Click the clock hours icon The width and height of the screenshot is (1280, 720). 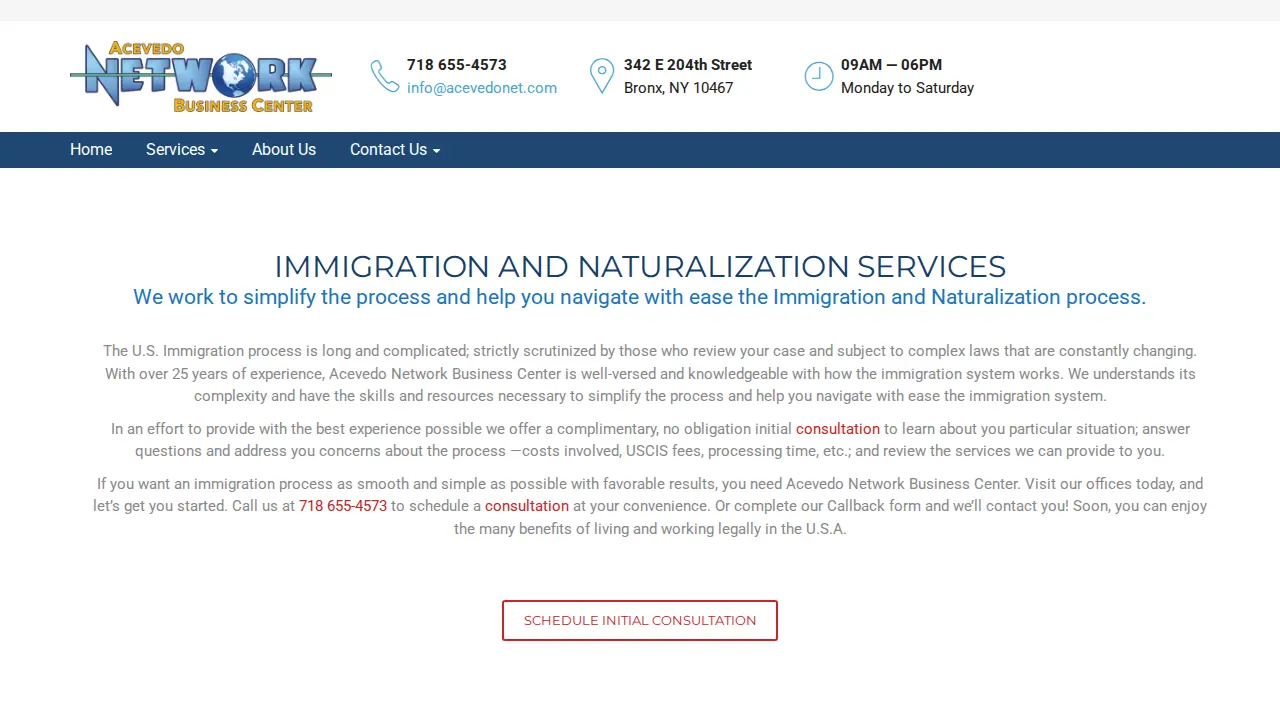point(819,76)
